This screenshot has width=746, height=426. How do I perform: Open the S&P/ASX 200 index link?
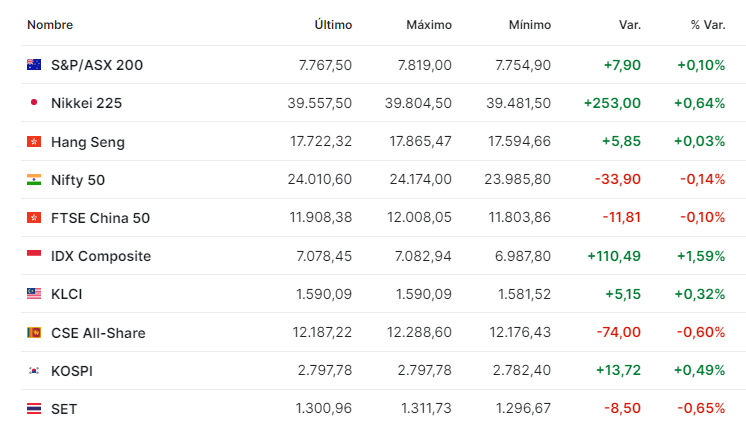pyautogui.click(x=97, y=65)
